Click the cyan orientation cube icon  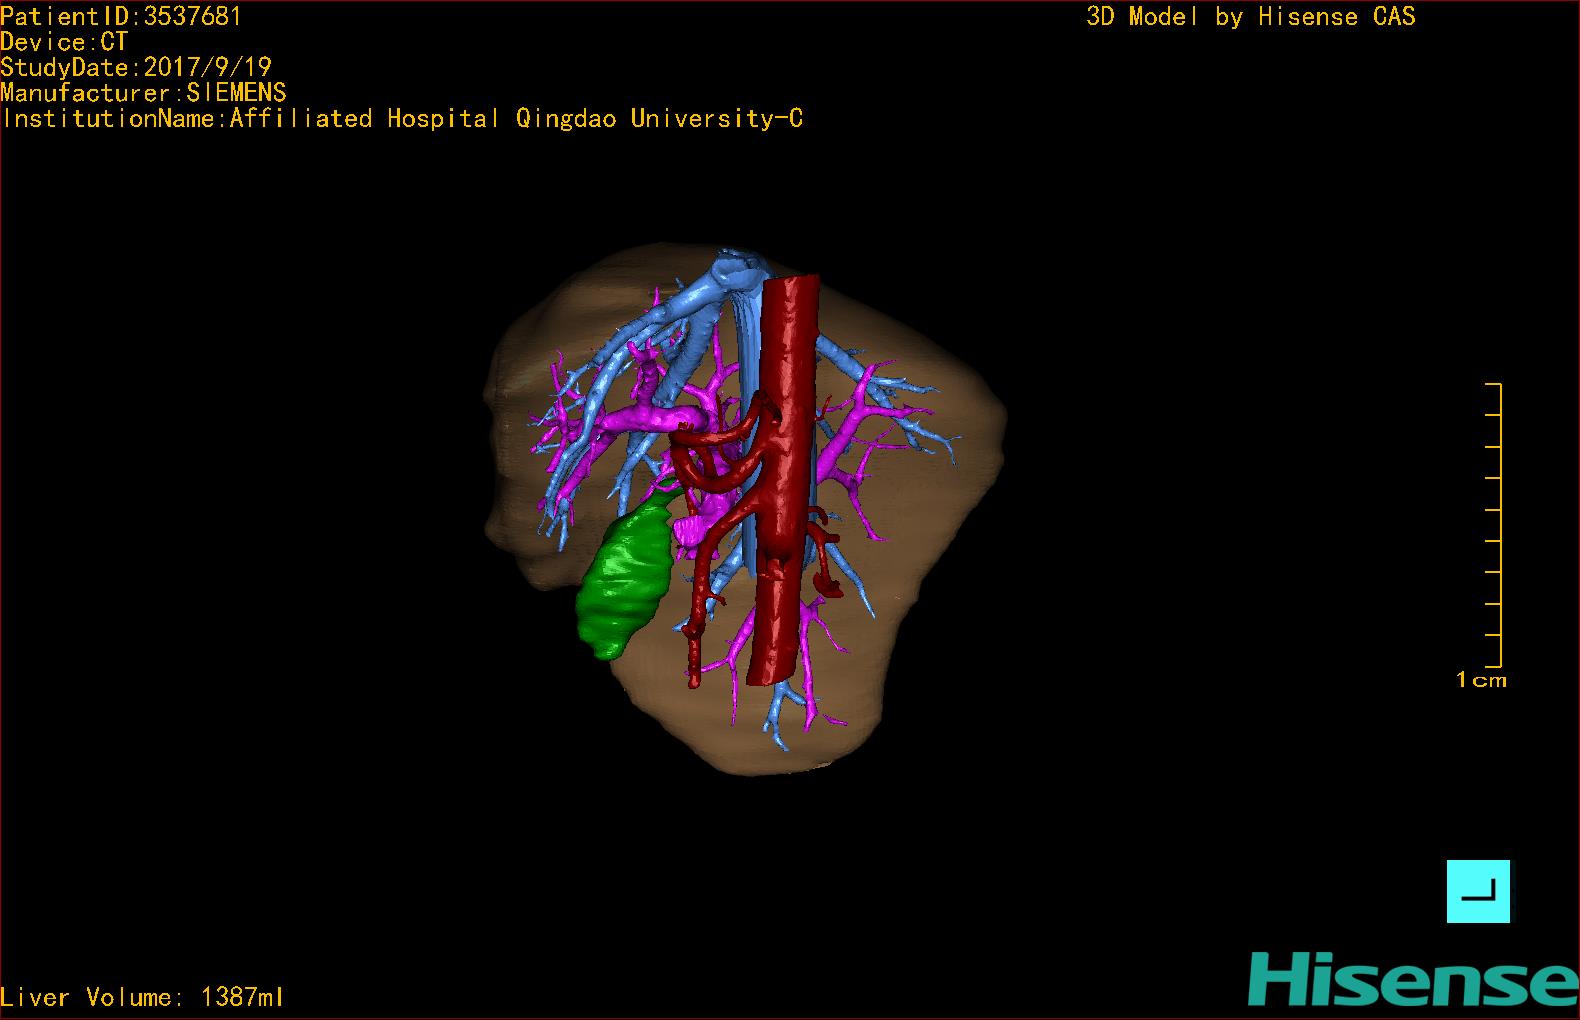[x=1478, y=891]
